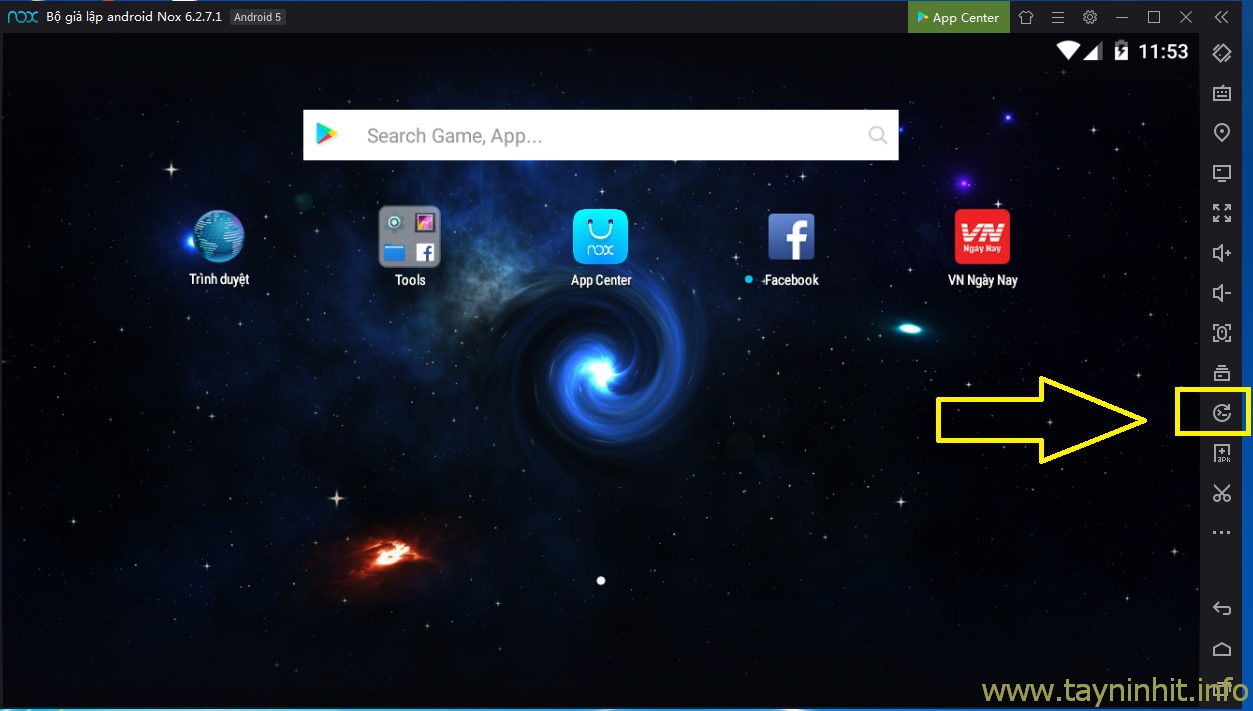Screen dimensions: 1253x711
Task: Launch the VN Ngày Nay app
Action: coord(982,237)
